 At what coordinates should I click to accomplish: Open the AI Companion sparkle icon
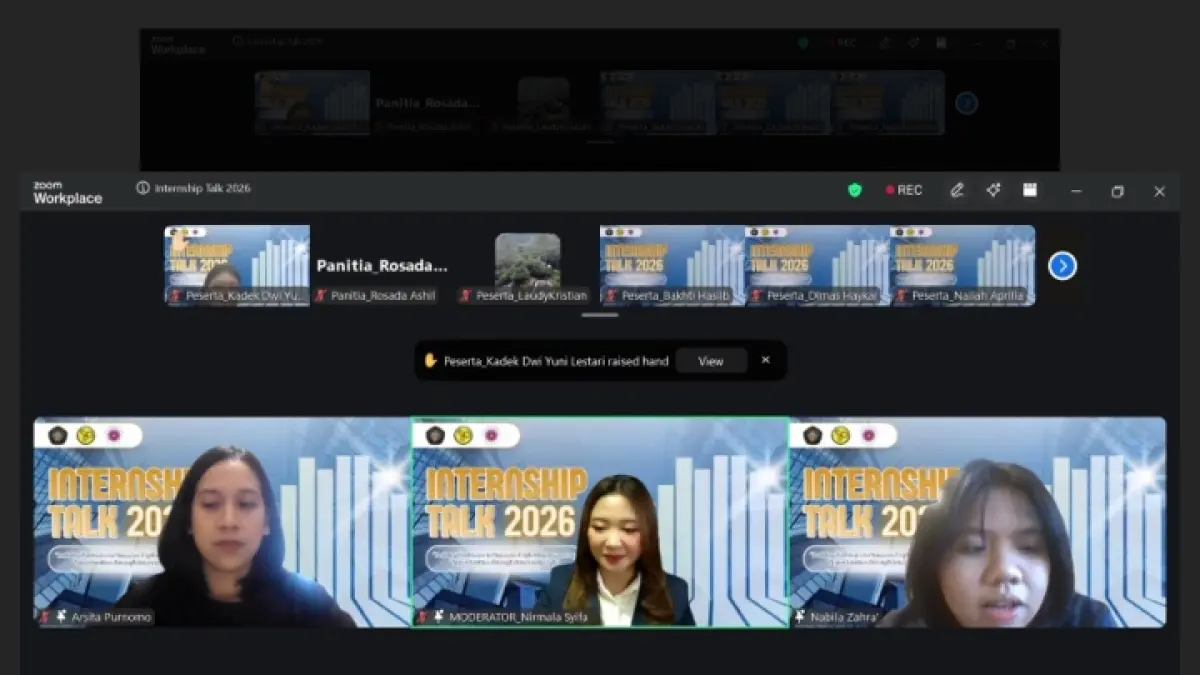(993, 190)
